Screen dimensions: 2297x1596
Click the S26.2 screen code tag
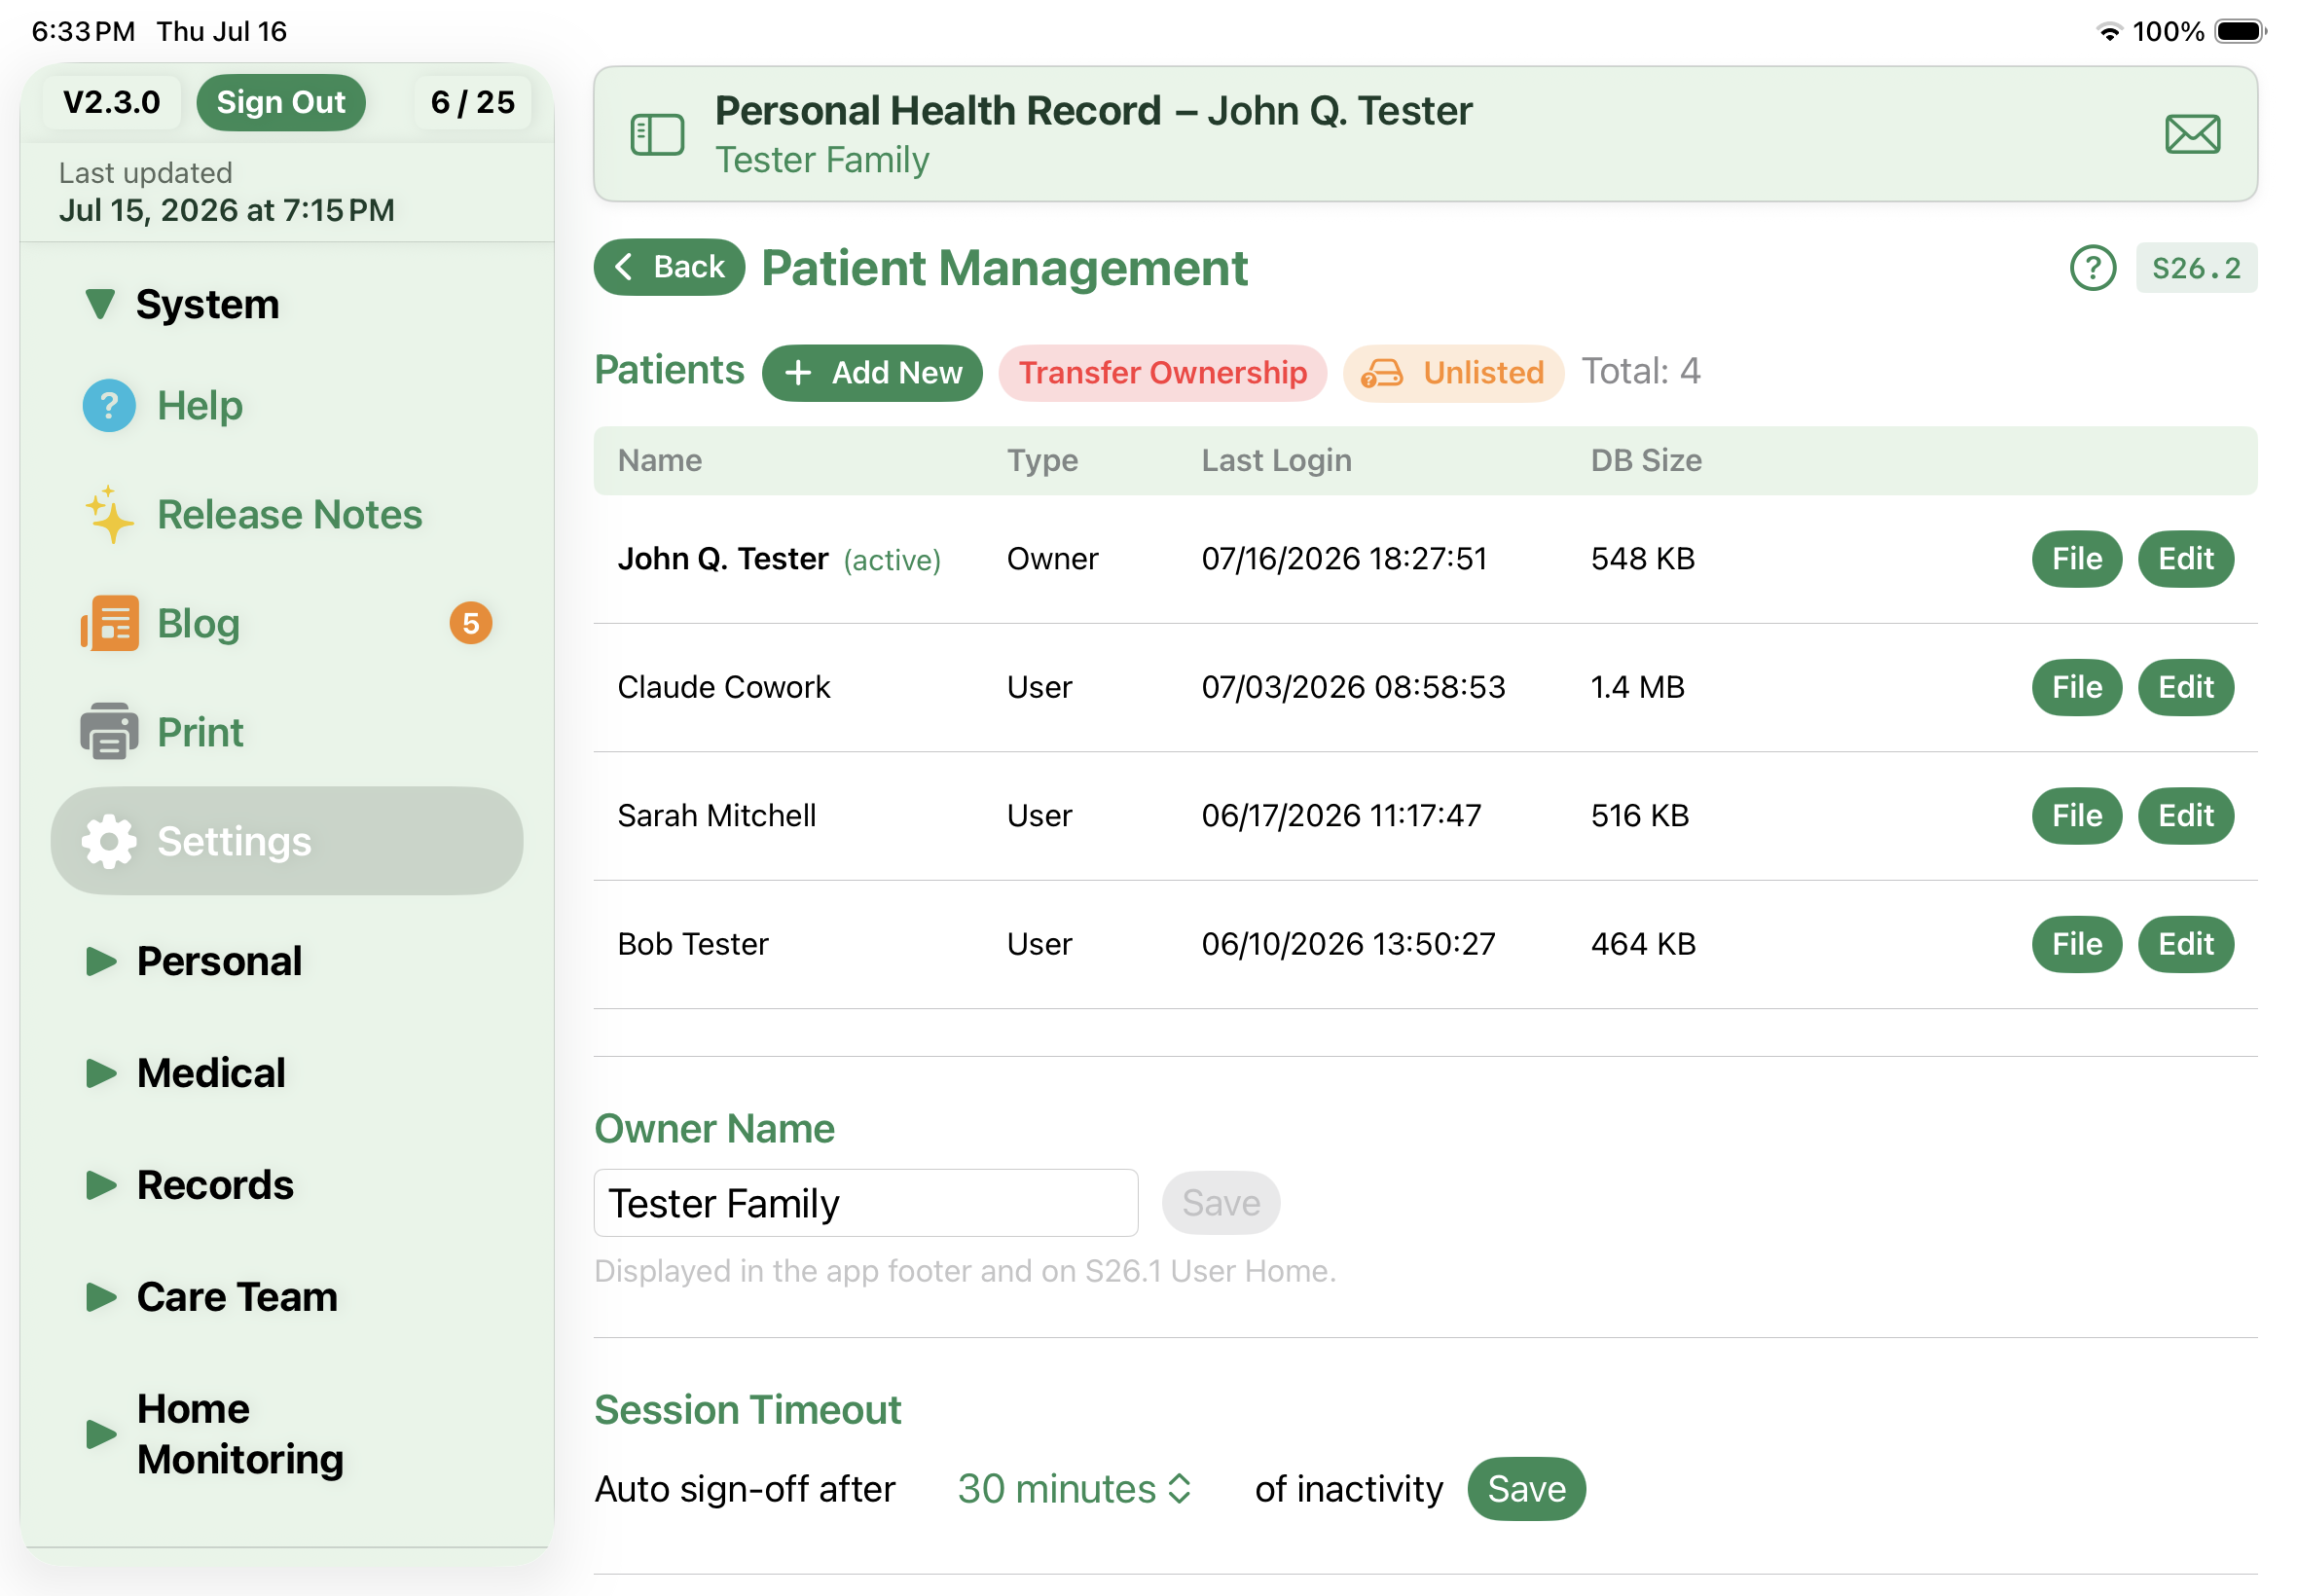(x=2196, y=268)
